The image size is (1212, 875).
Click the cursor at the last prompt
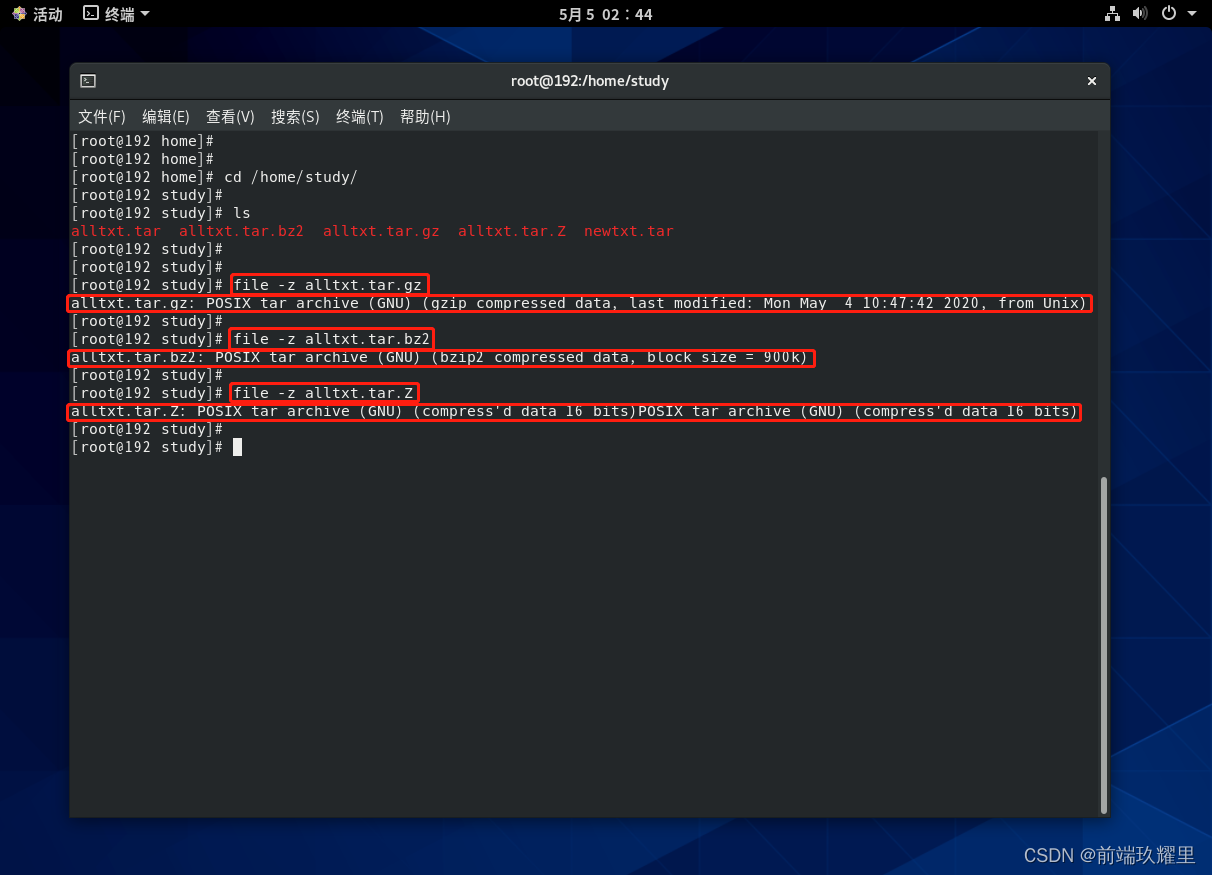[x=237, y=447]
